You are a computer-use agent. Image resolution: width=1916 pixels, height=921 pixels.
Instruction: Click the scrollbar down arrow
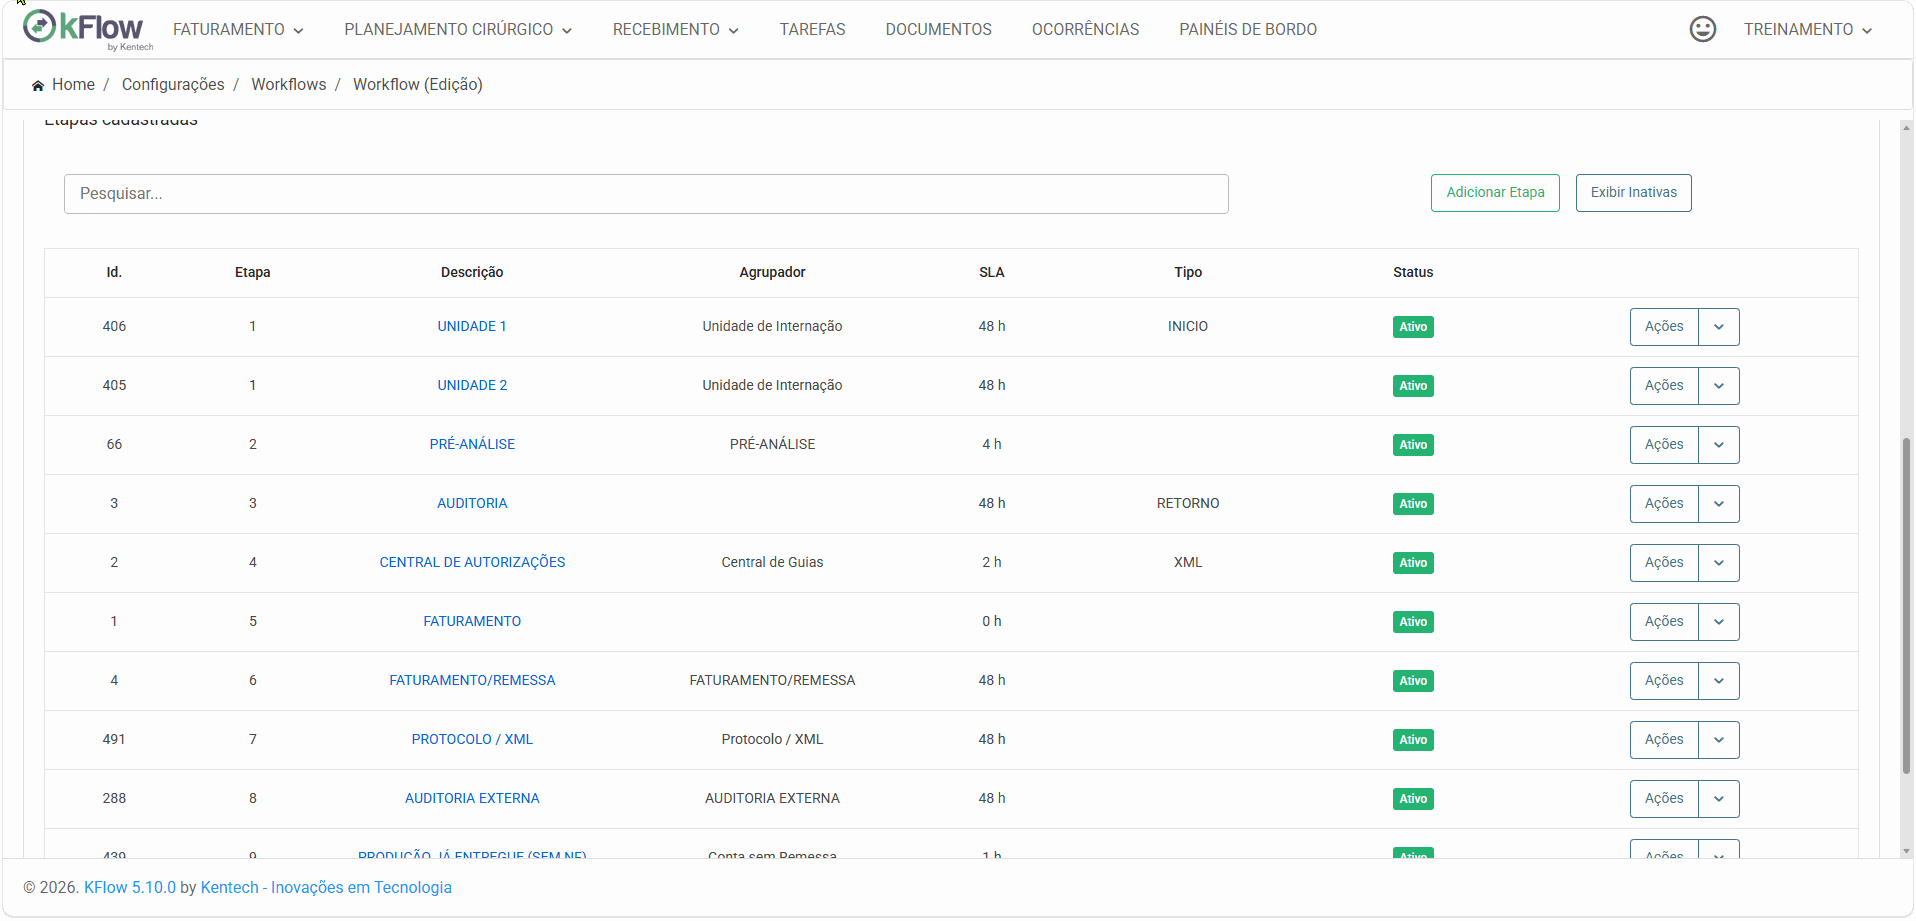pyautogui.click(x=1906, y=851)
